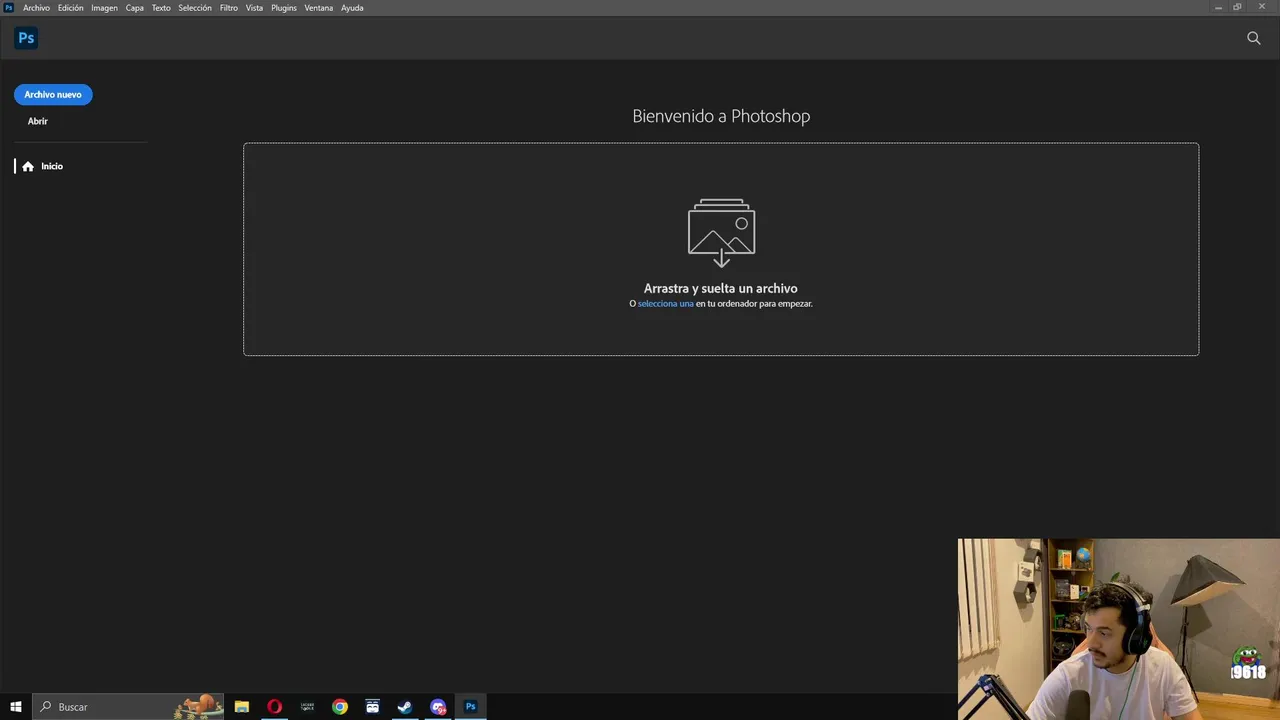Click the Inicio home icon

click(28, 166)
